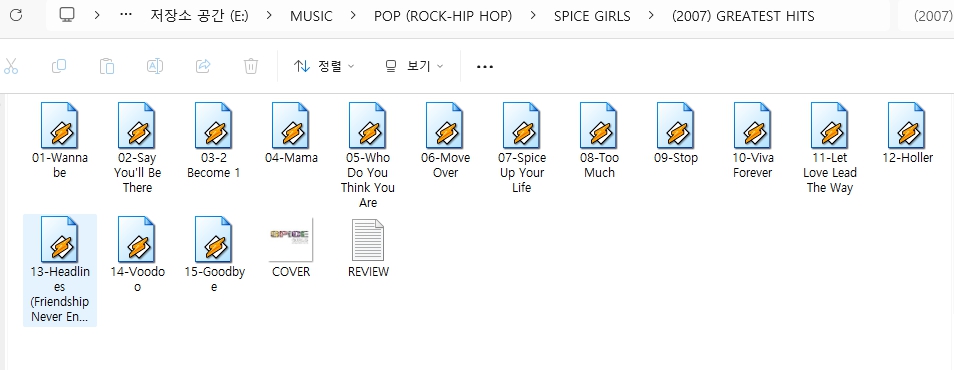
Task: Click the This PC monitor icon in breadcrumb
Action: point(68,15)
